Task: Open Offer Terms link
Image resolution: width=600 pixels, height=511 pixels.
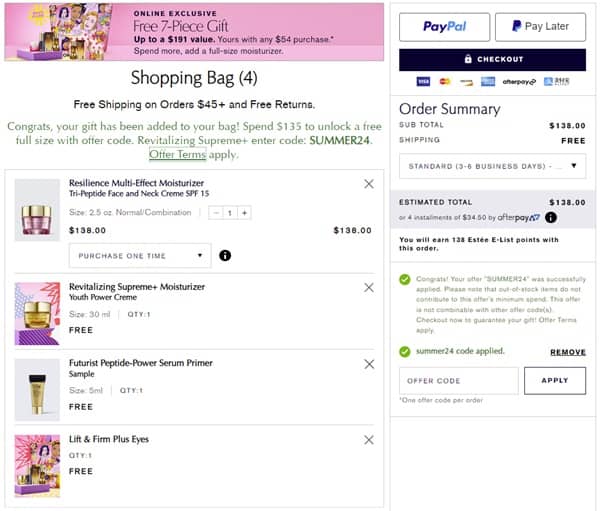Action: pyautogui.click(x=178, y=155)
